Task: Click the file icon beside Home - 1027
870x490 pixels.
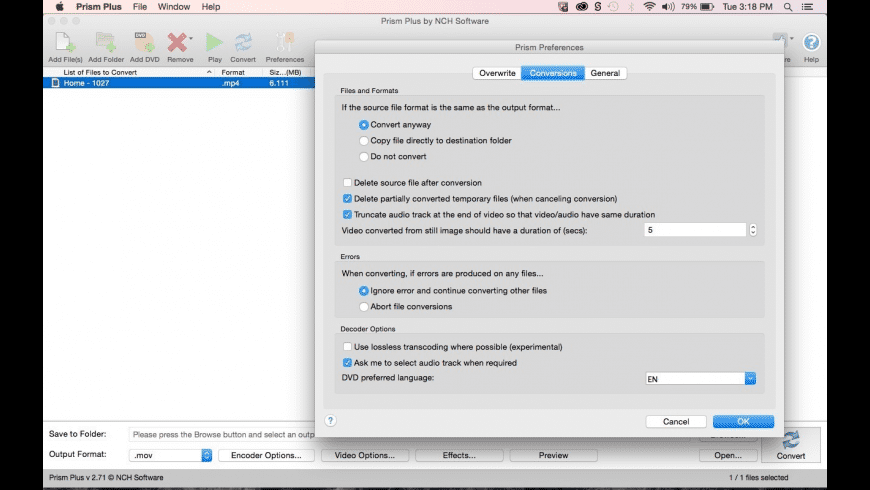Action: coord(55,83)
